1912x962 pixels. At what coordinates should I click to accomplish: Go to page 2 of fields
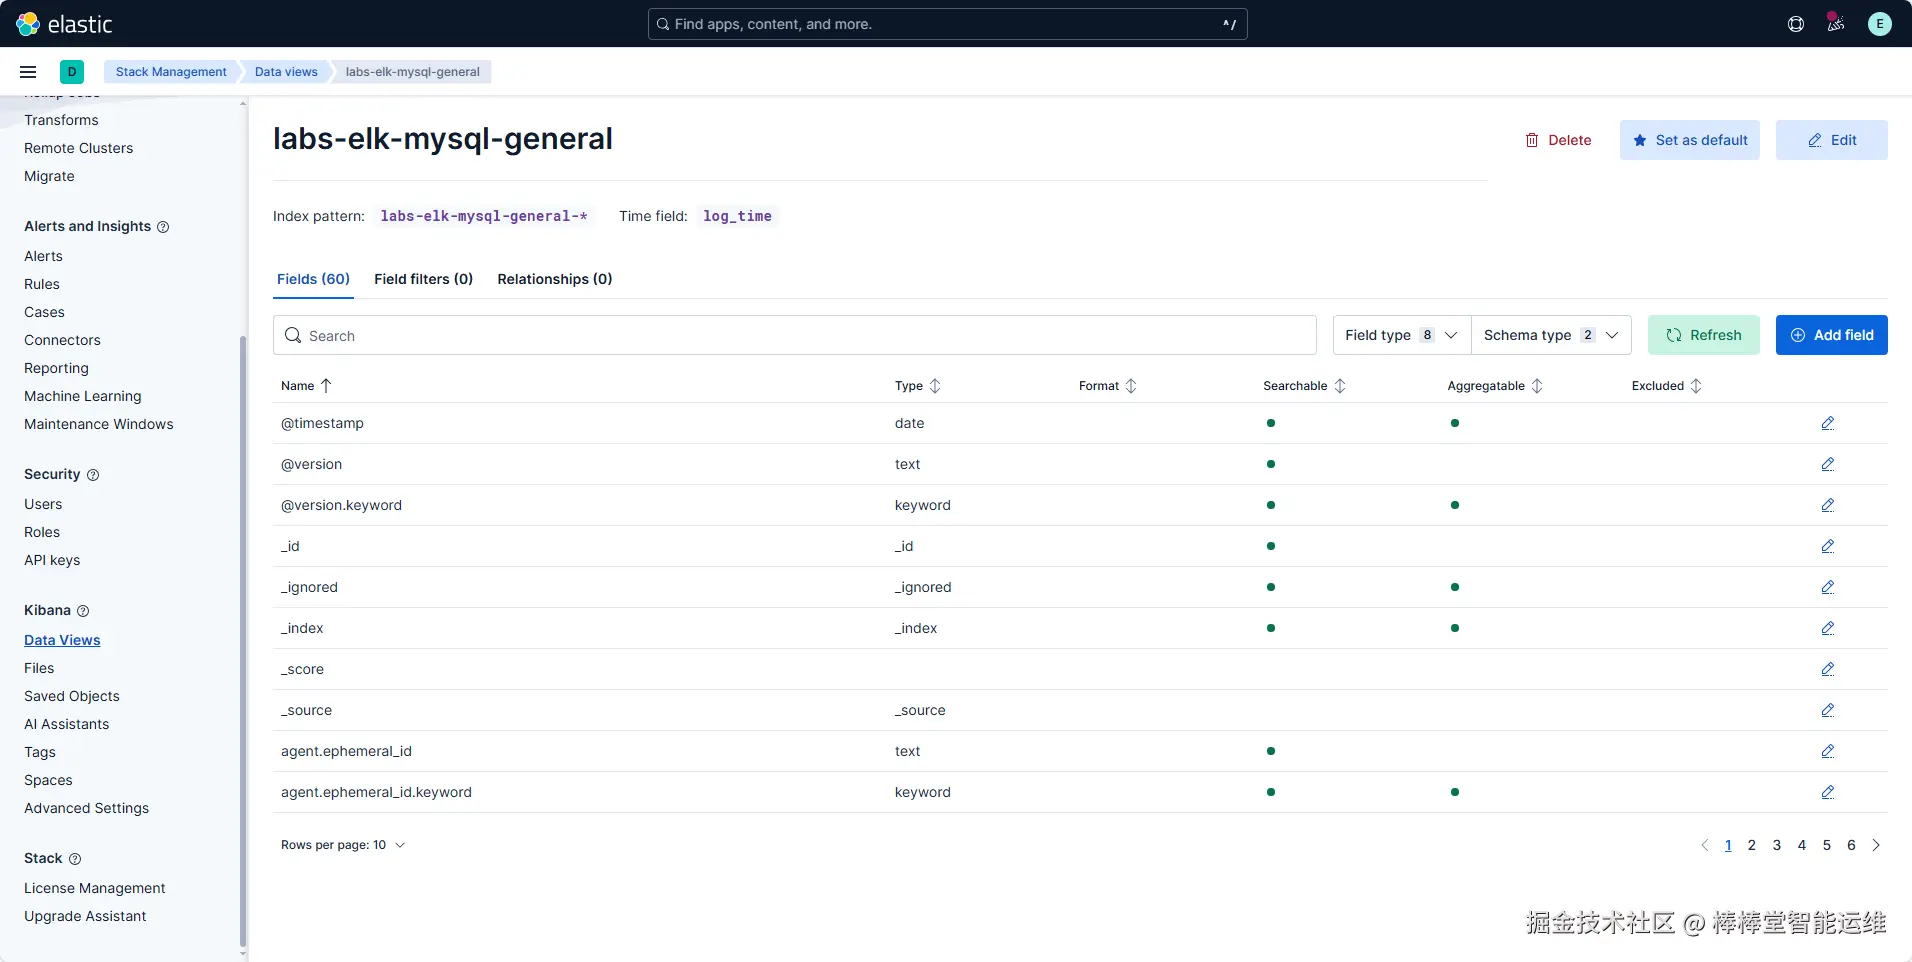[x=1752, y=845]
